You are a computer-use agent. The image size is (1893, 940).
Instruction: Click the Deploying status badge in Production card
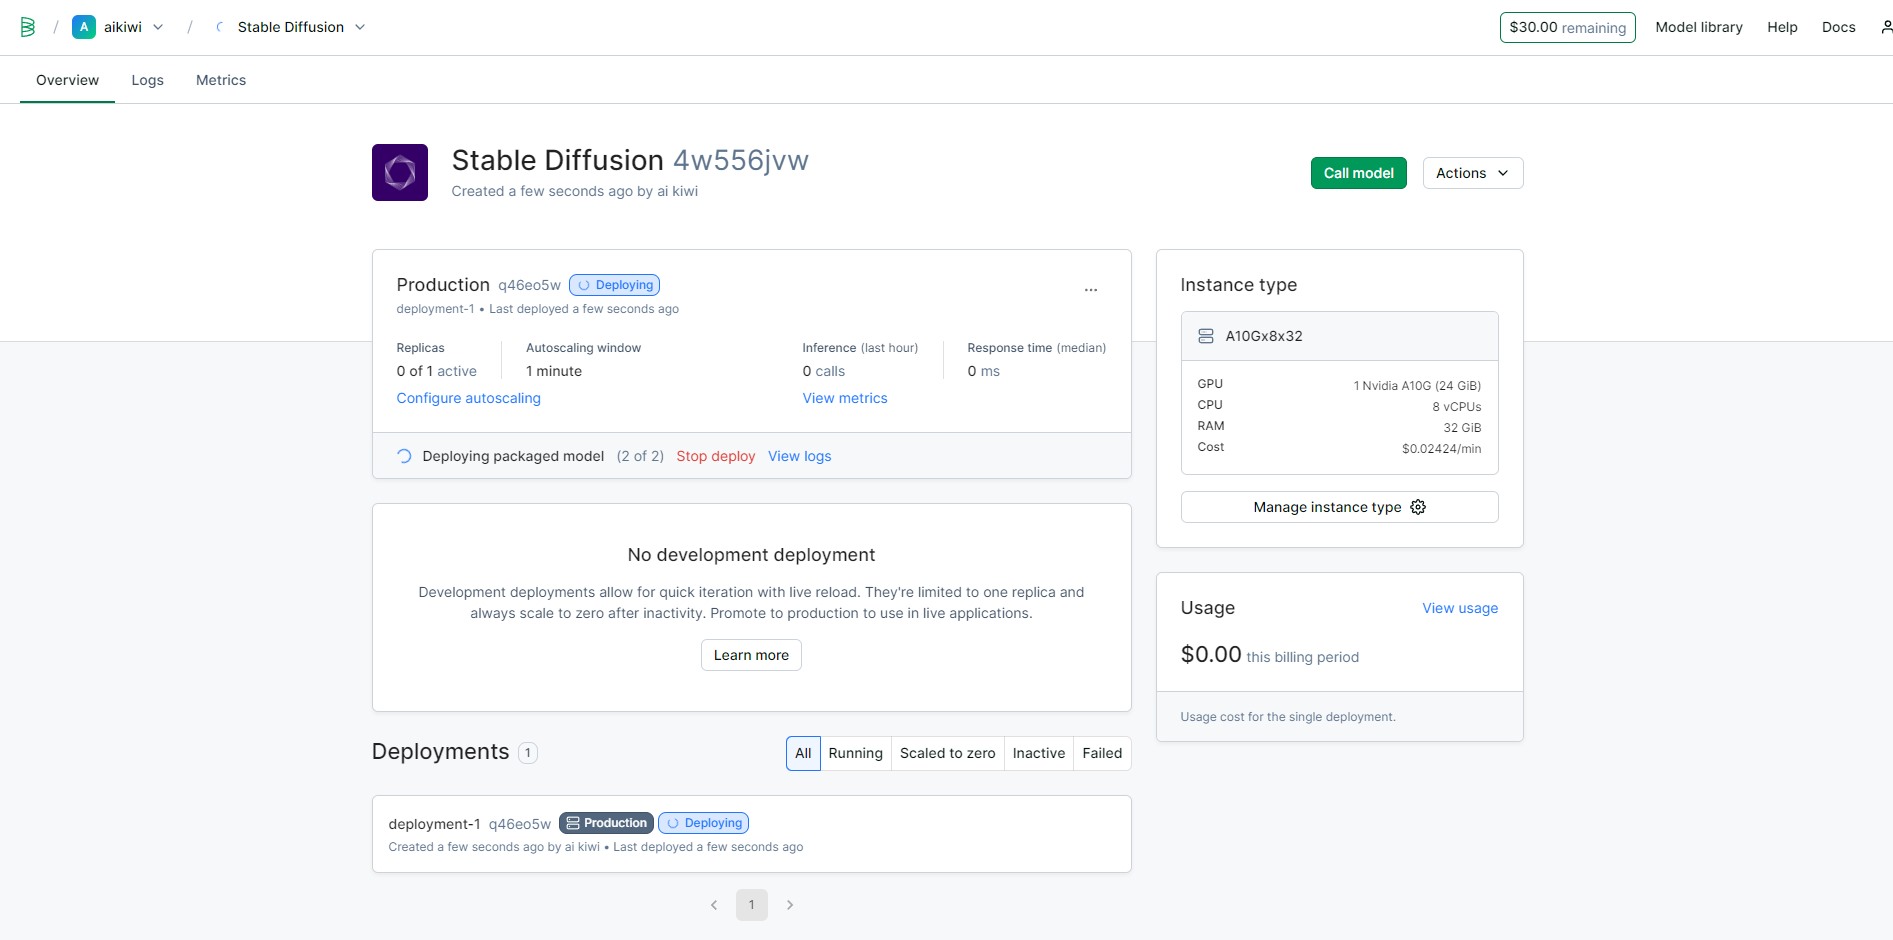615,285
